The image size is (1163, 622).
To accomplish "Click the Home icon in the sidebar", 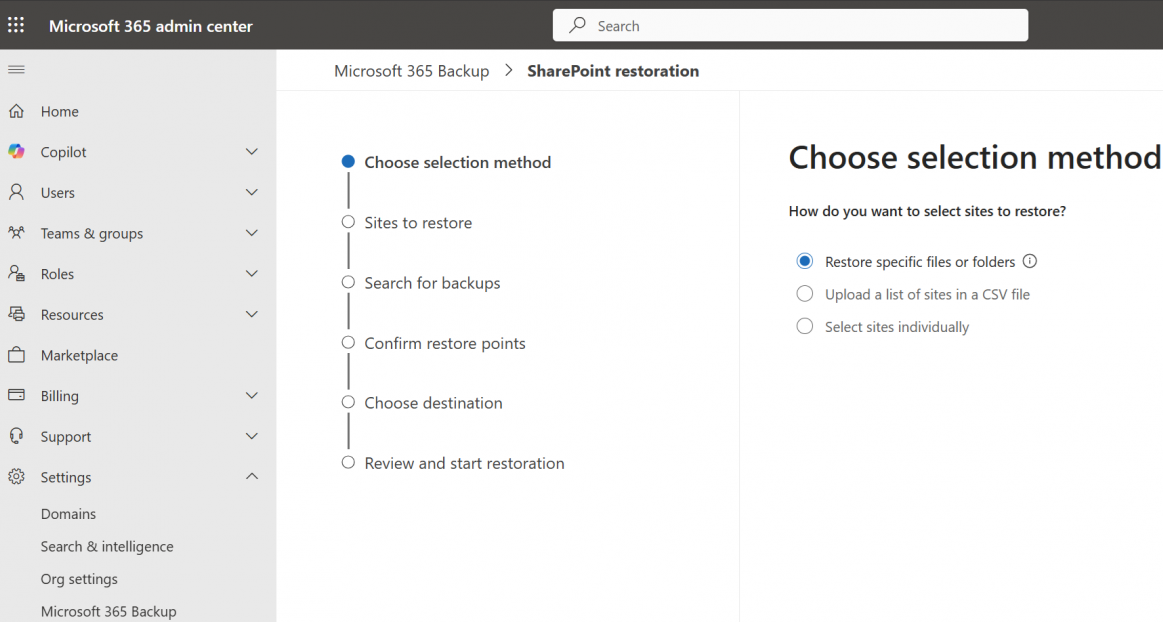I will 17,111.
